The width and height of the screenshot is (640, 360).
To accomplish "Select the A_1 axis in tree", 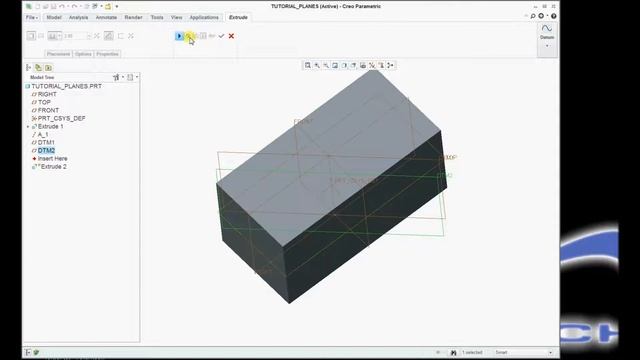I will tap(43, 134).
